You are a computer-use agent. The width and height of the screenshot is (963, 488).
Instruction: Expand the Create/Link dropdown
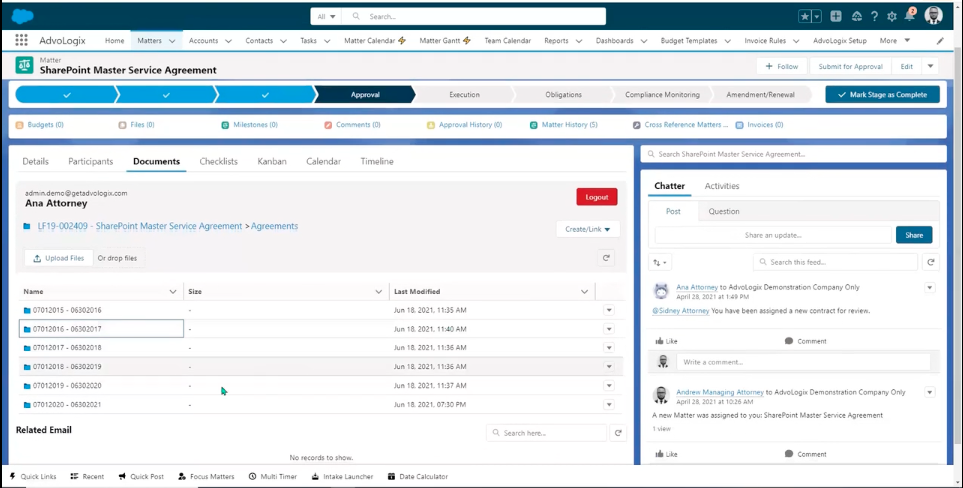pyautogui.click(x=588, y=229)
